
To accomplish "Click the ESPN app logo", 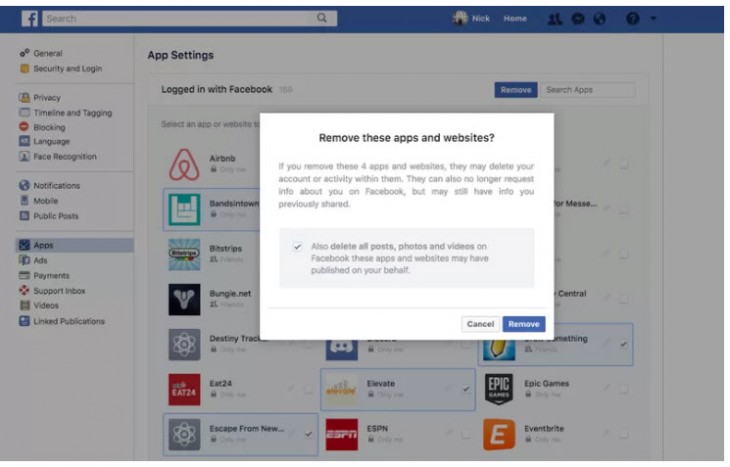I will [x=342, y=435].
